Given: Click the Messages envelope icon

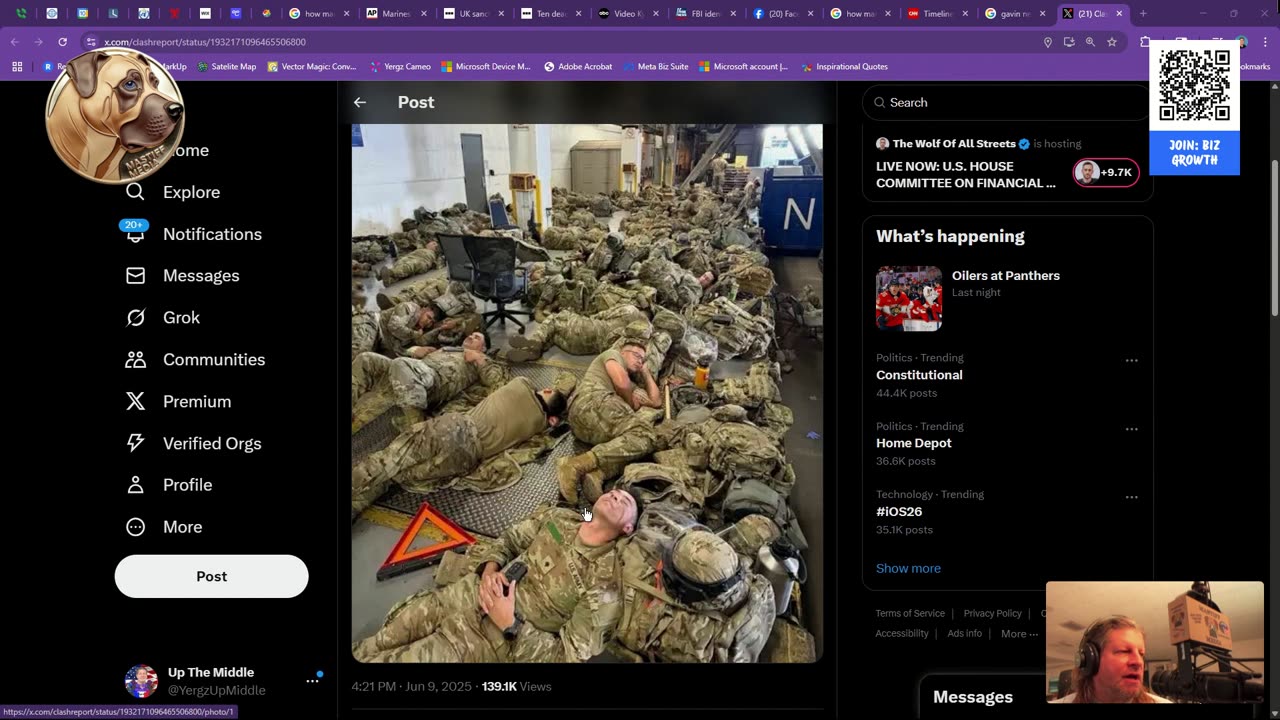Looking at the screenshot, I should (x=136, y=276).
